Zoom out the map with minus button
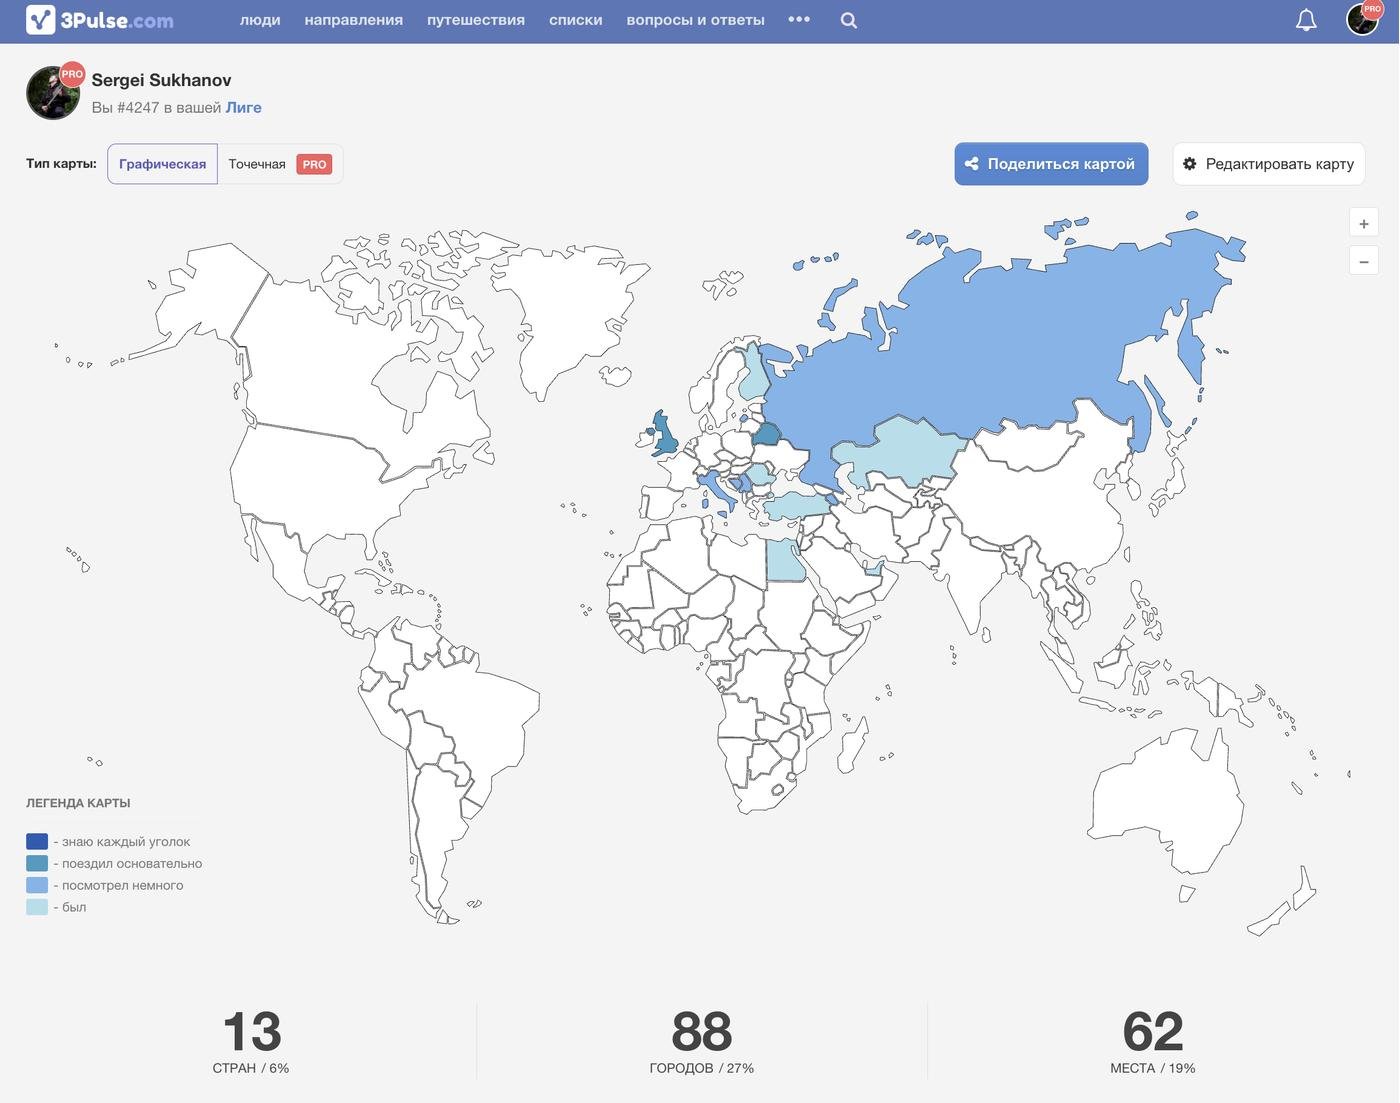The image size is (1400, 1103). [x=1363, y=262]
